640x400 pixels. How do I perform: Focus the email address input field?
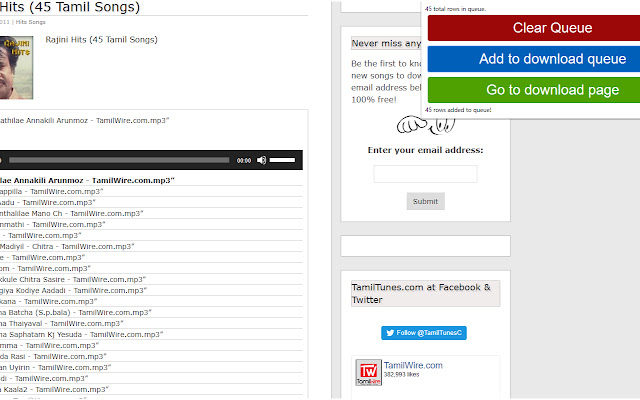click(425, 174)
